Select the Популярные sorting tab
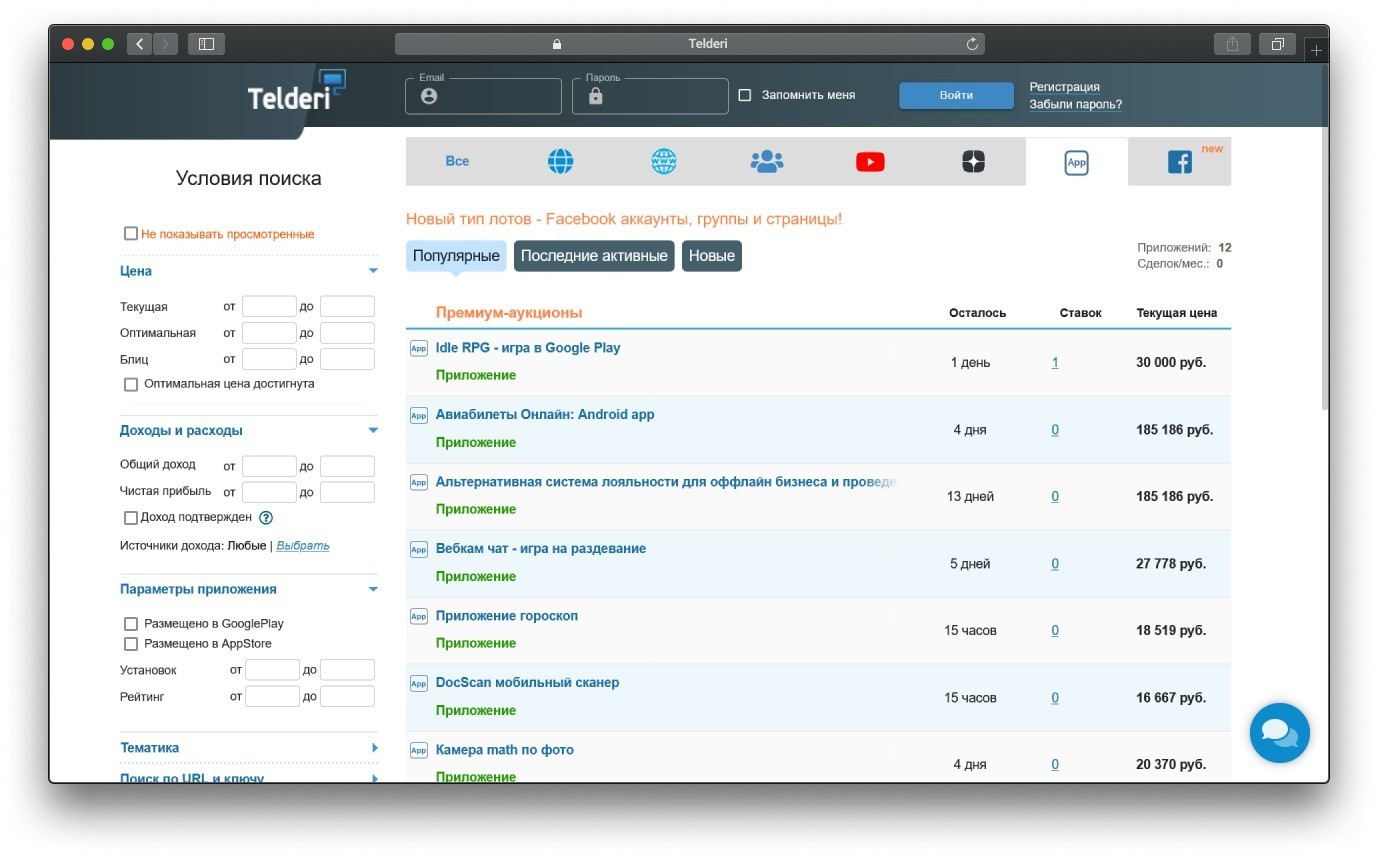The width and height of the screenshot is (1378, 856). coord(456,256)
